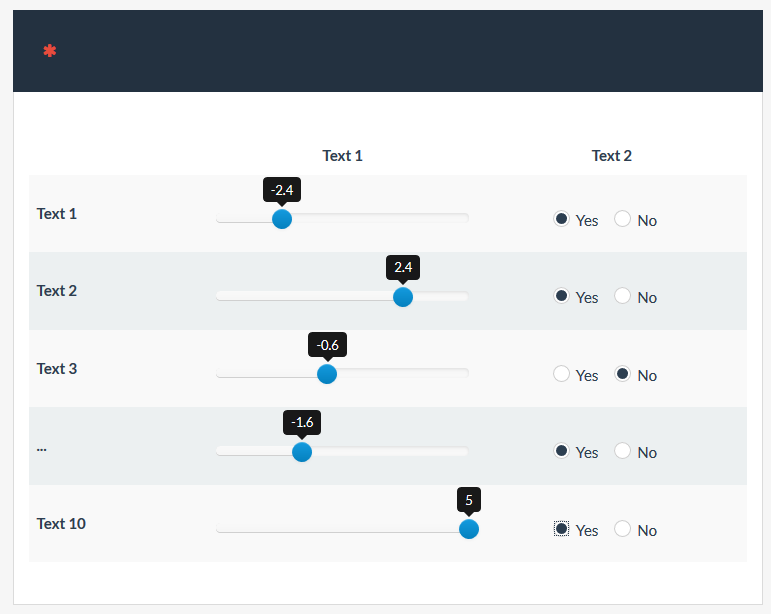Choose No radio in Text 2 row
The height and width of the screenshot is (614, 771).
coord(622,296)
